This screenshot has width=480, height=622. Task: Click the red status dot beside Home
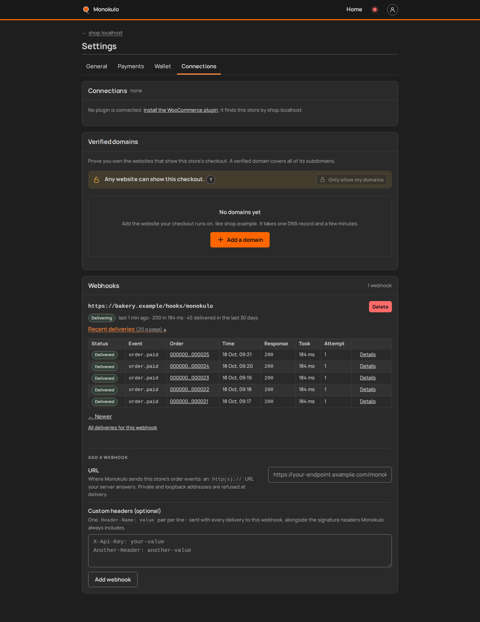(374, 10)
